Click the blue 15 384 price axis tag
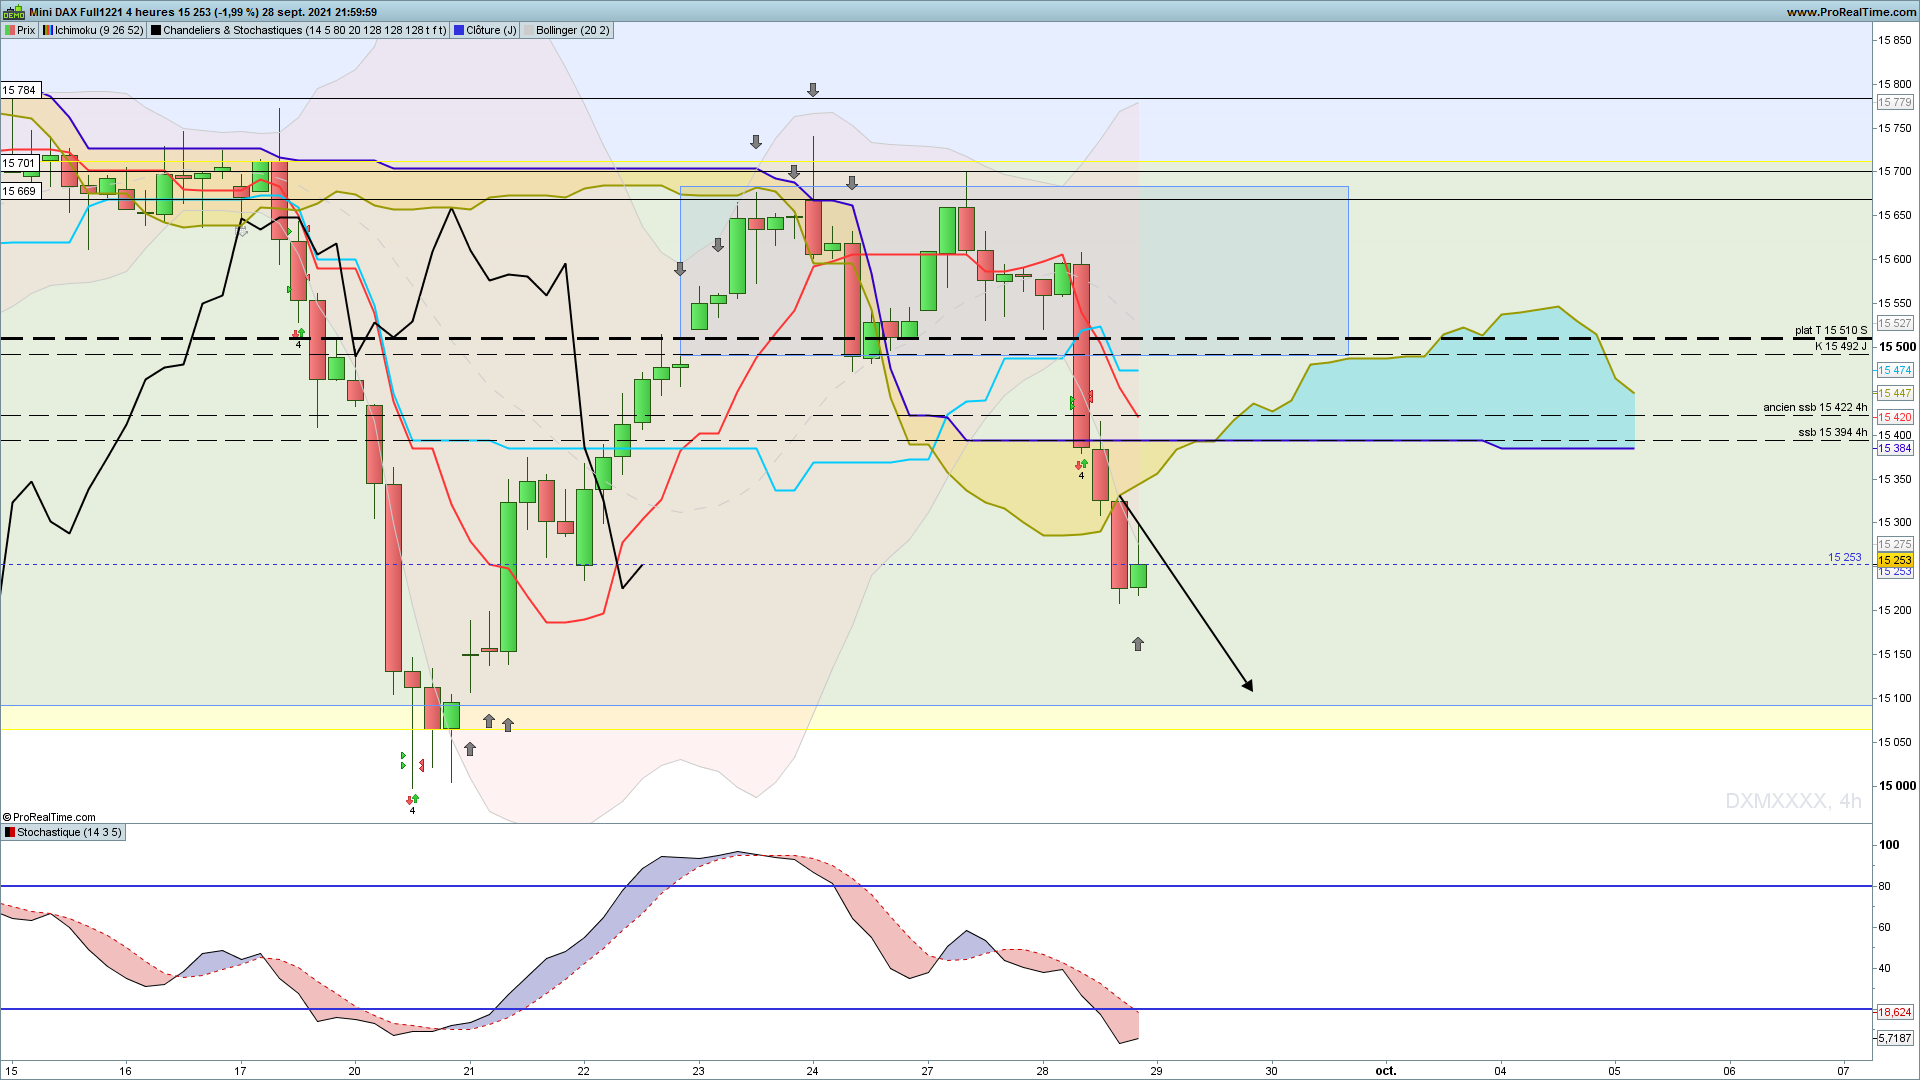Image resolution: width=1920 pixels, height=1080 pixels. point(1895,449)
